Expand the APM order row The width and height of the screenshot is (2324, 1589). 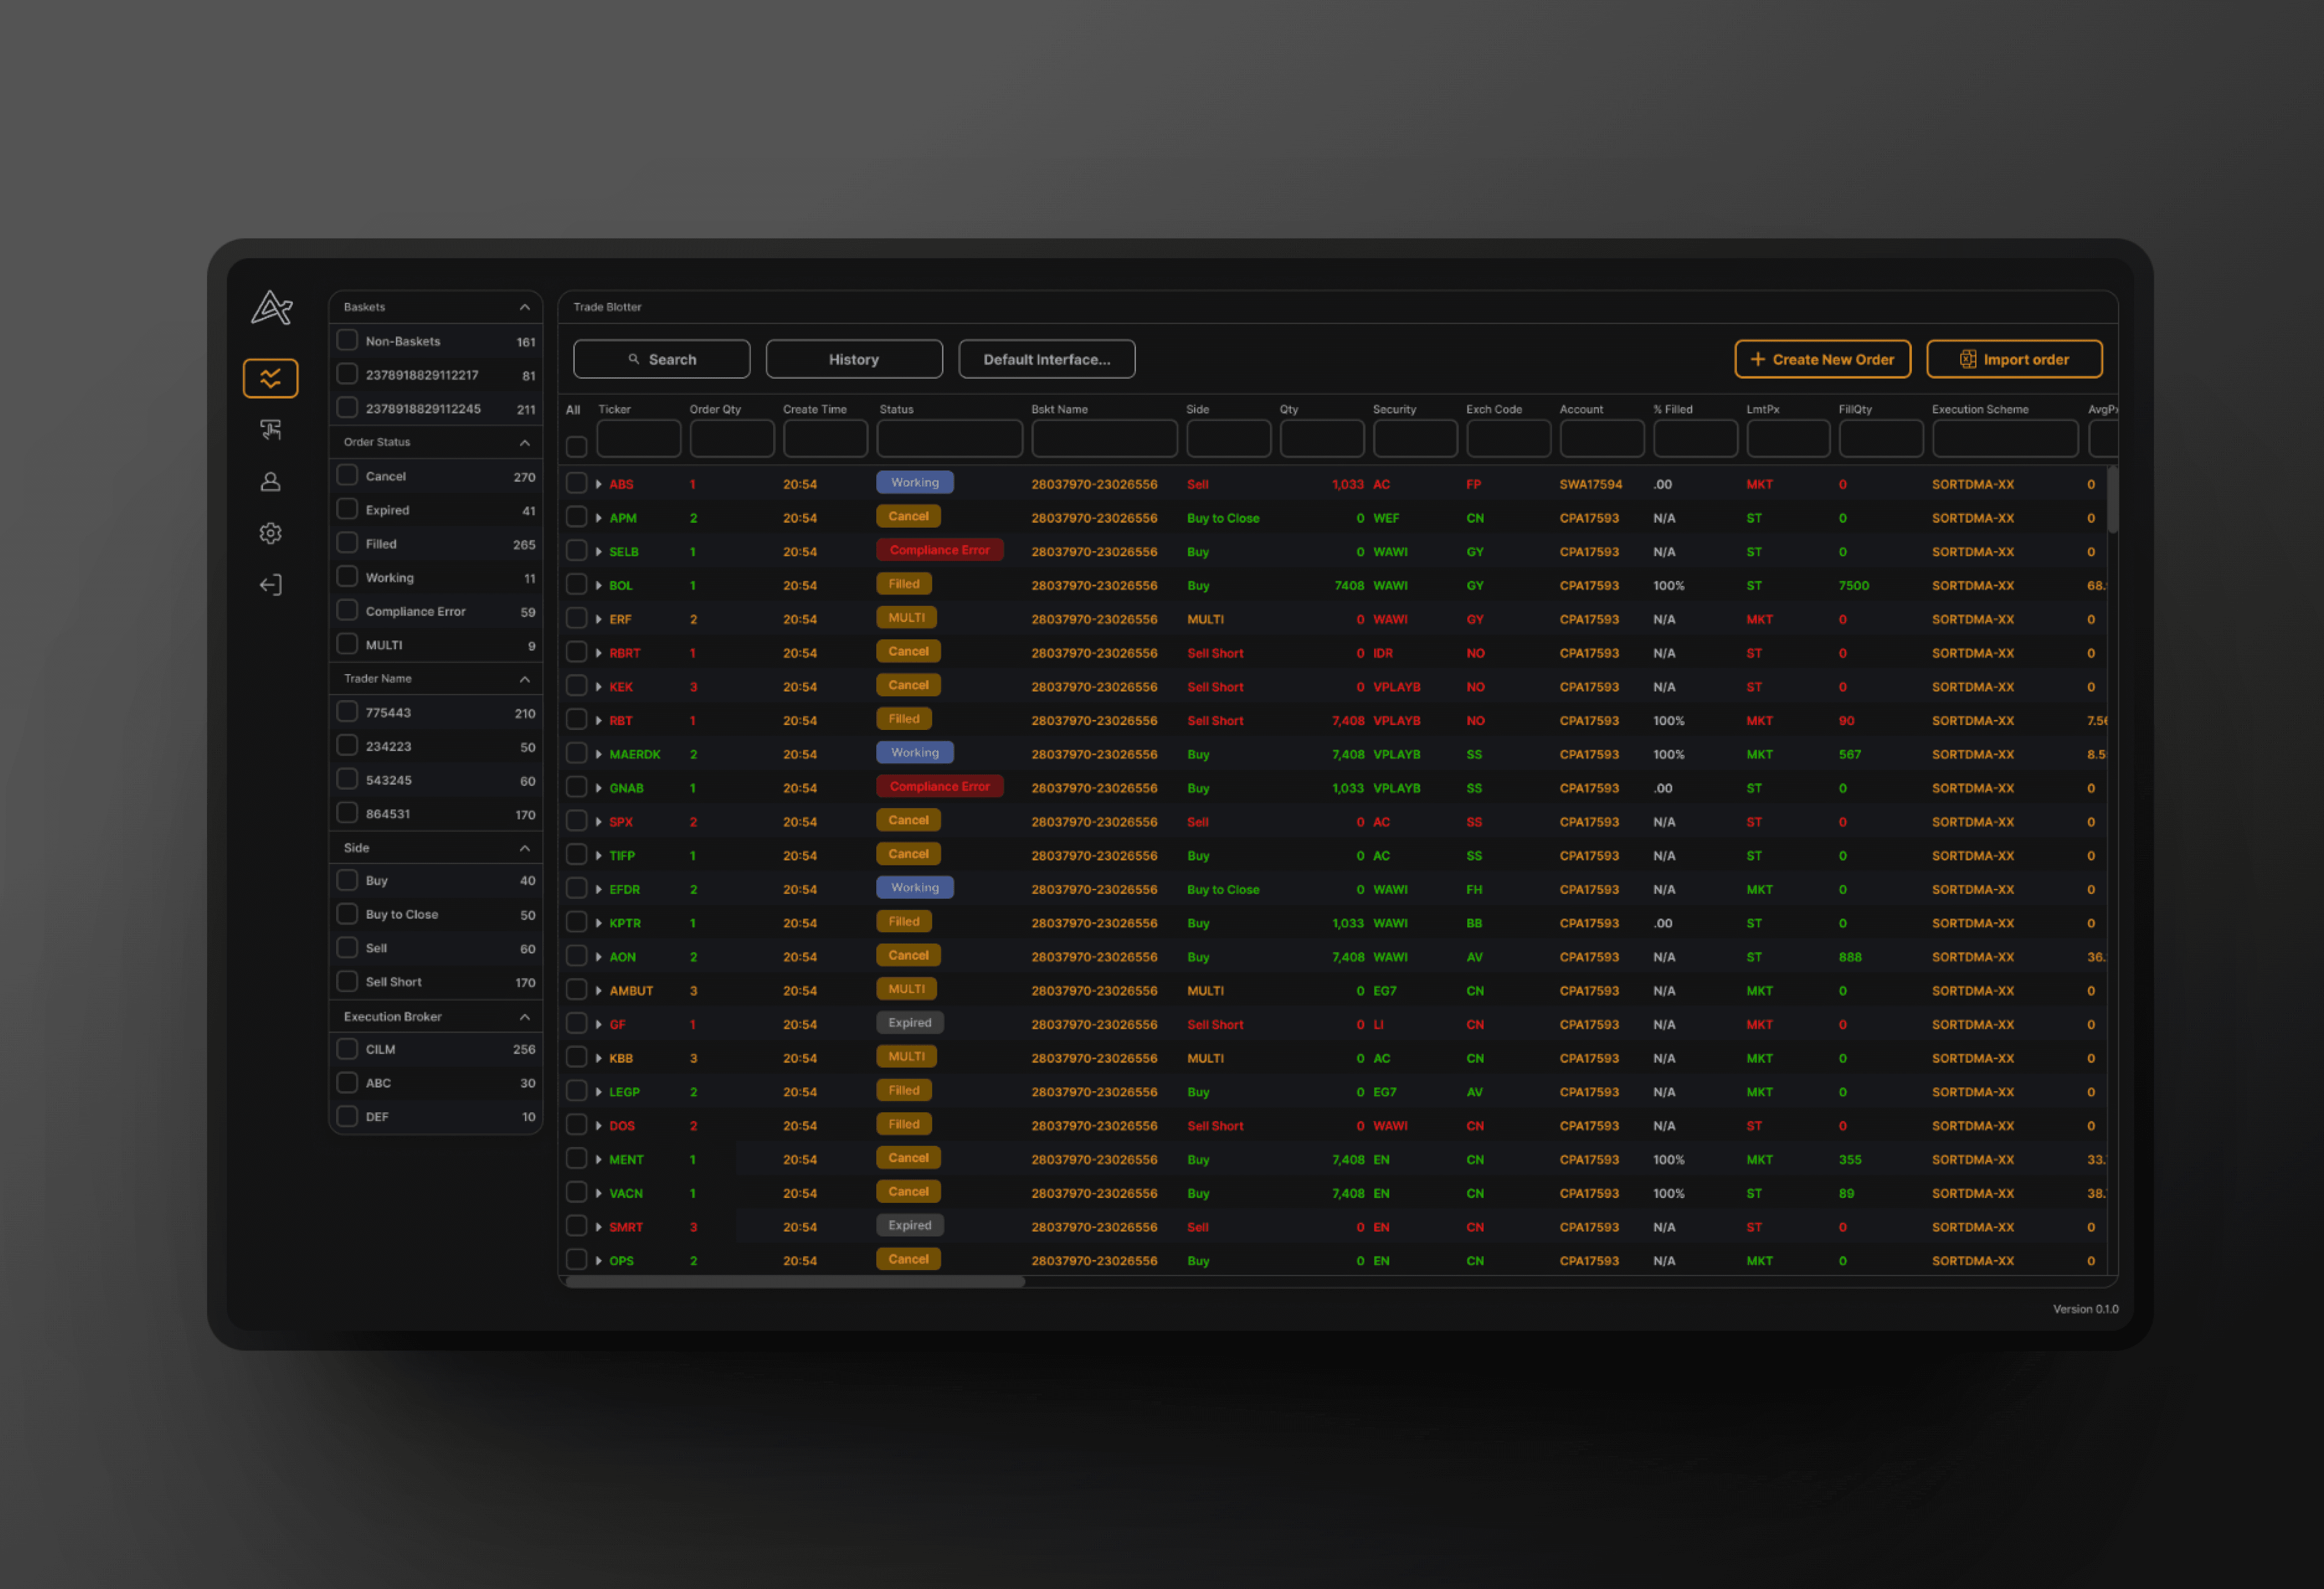point(599,518)
